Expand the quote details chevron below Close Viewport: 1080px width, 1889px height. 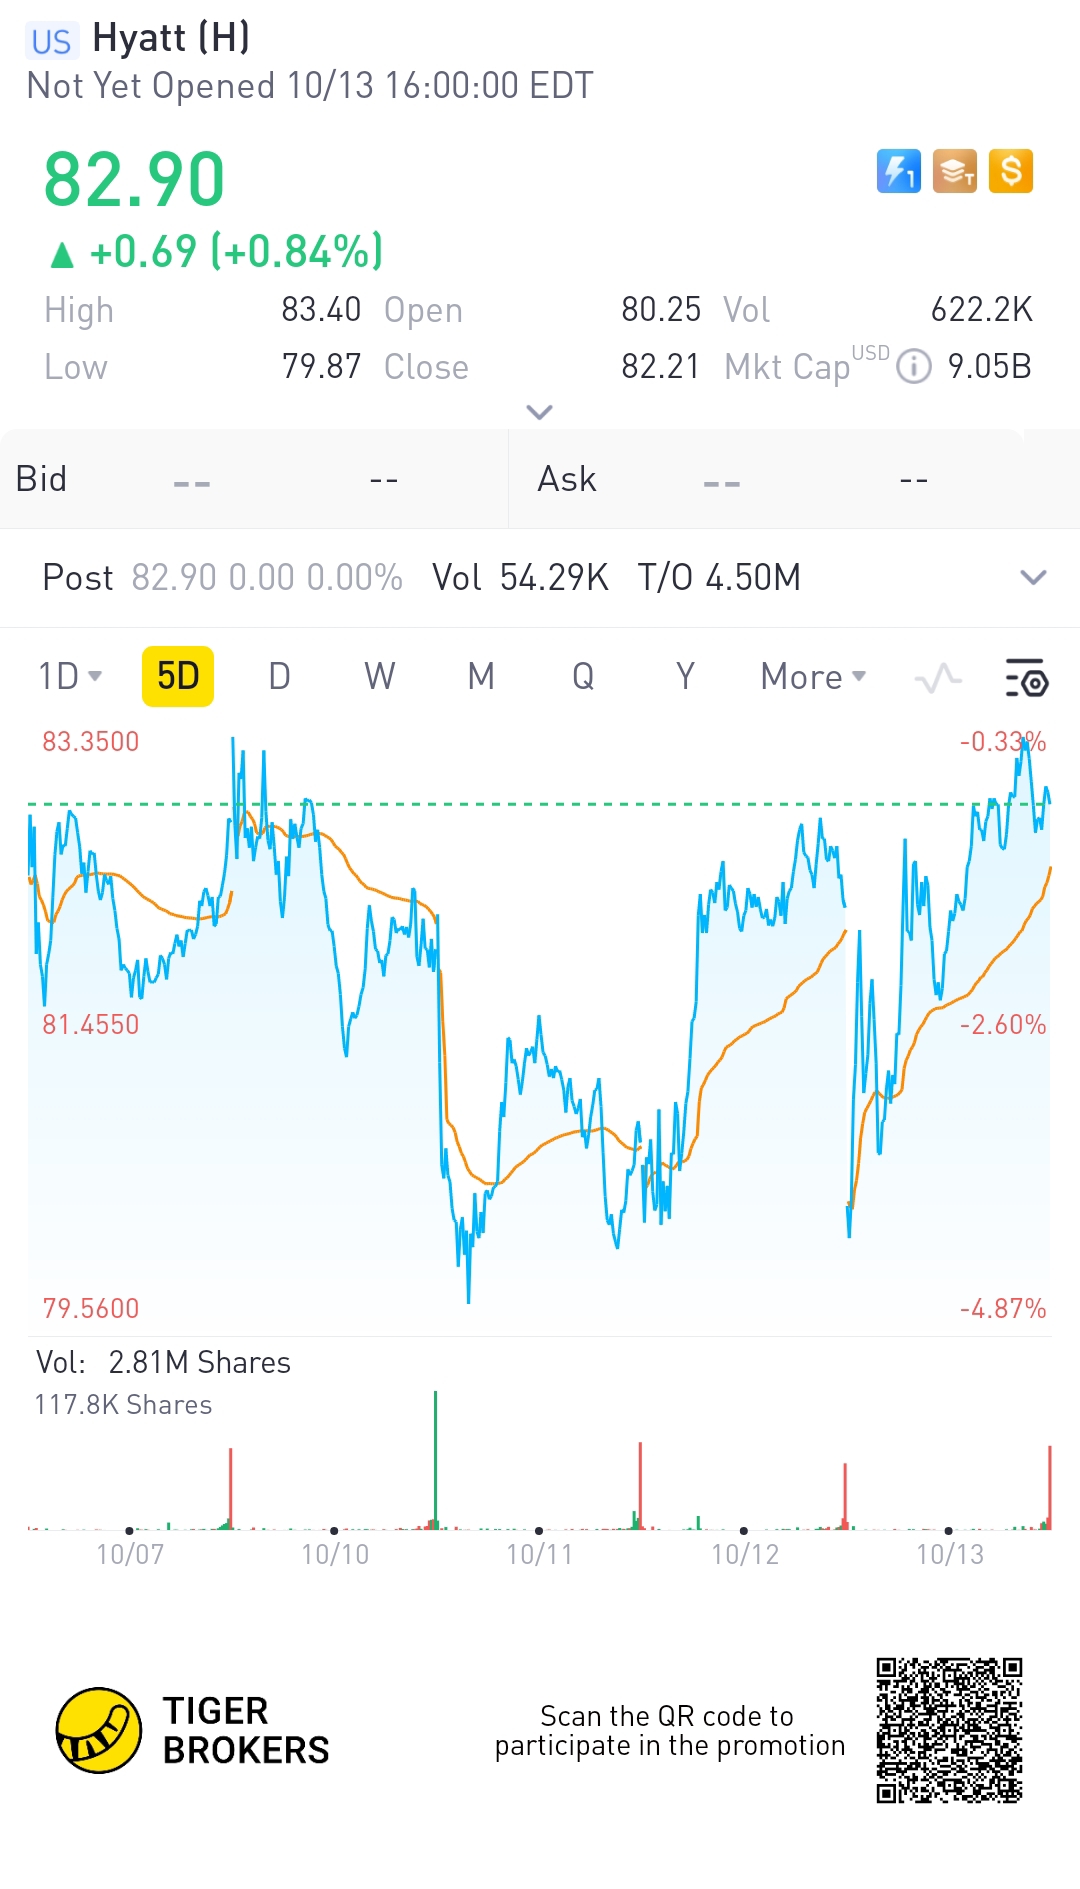click(x=539, y=412)
